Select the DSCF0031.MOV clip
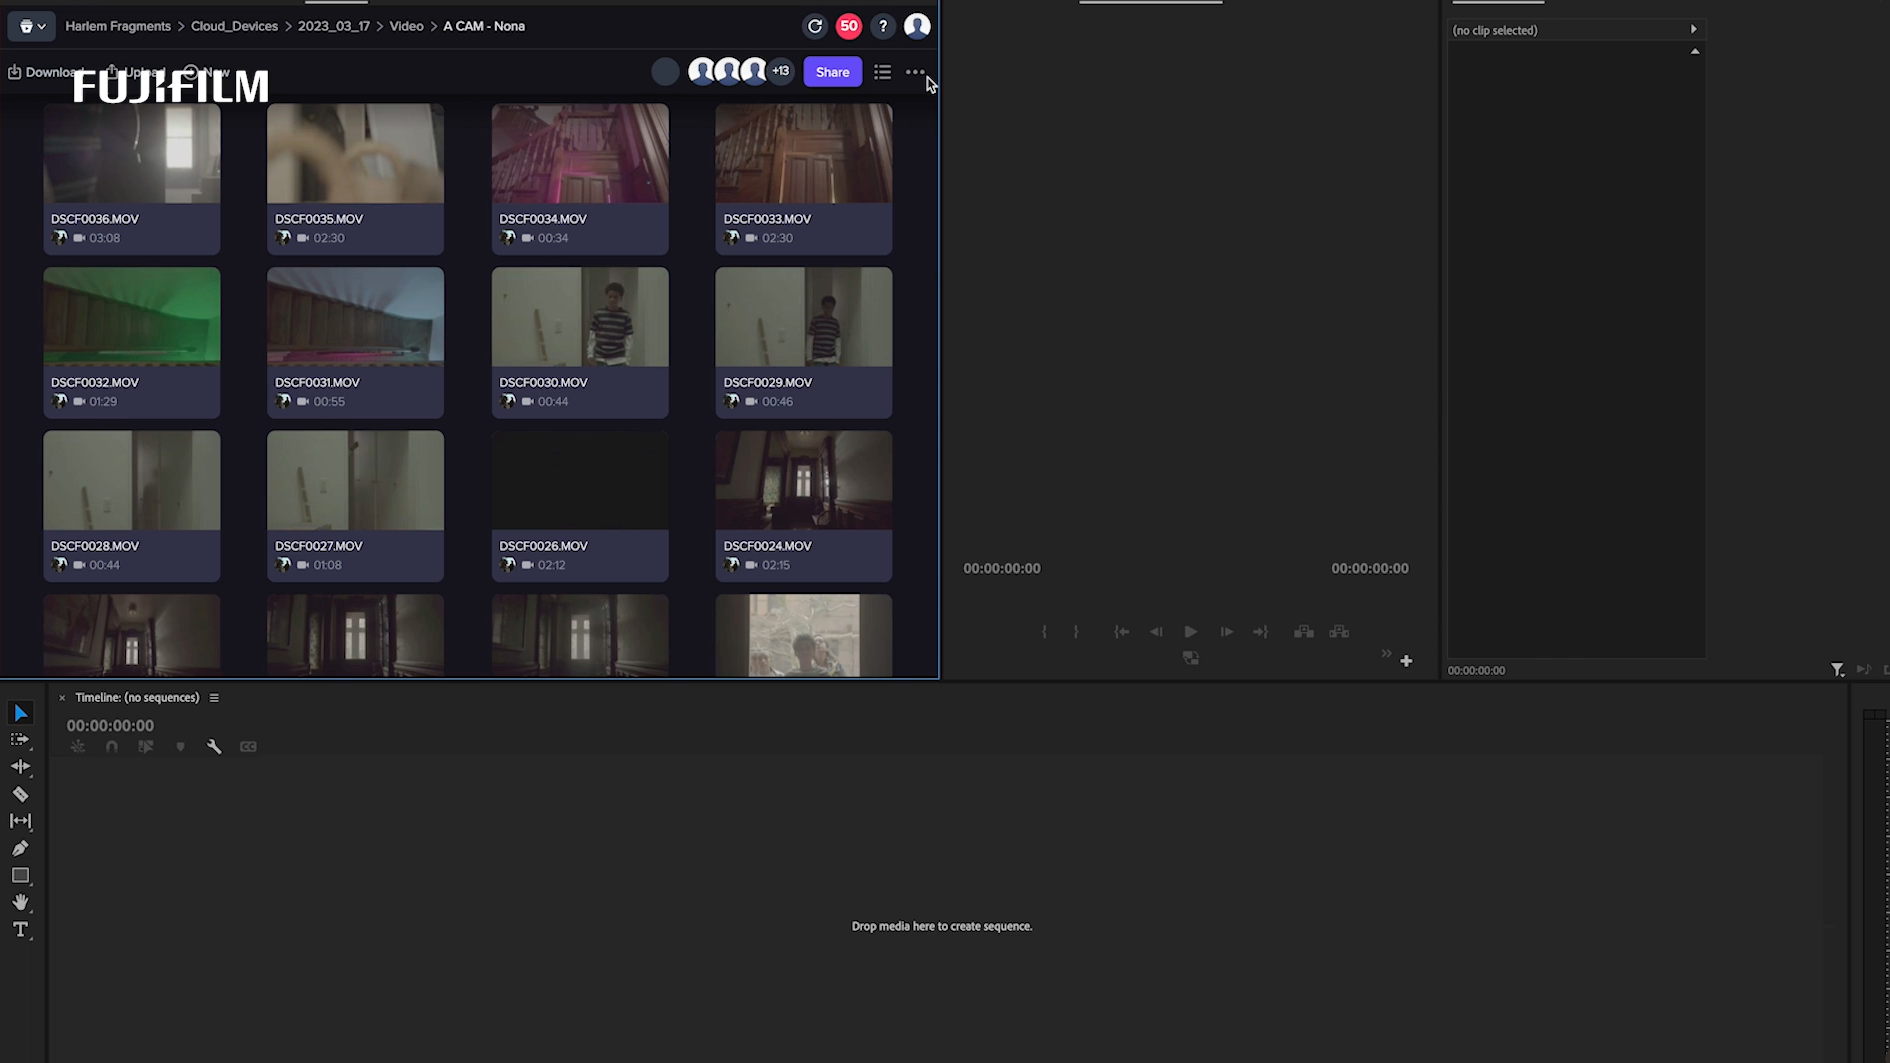Screen dimensions: 1890x1063 coord(355,342)
